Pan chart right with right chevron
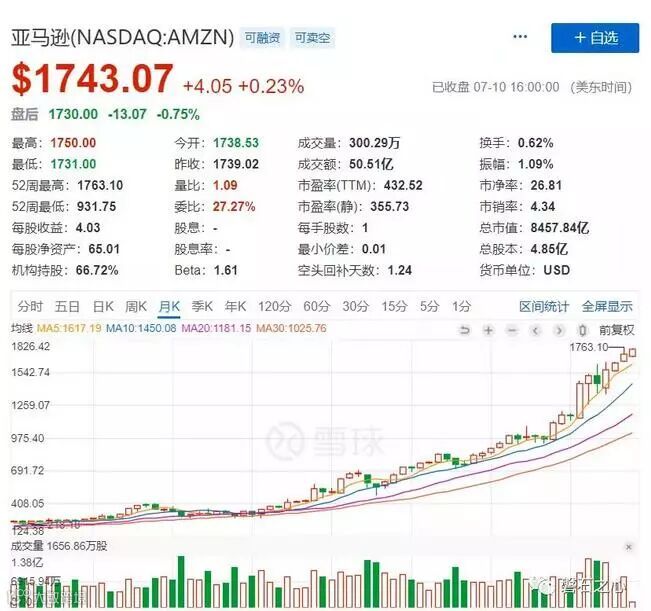The image size is (651, 611). (x=559, y=330)
